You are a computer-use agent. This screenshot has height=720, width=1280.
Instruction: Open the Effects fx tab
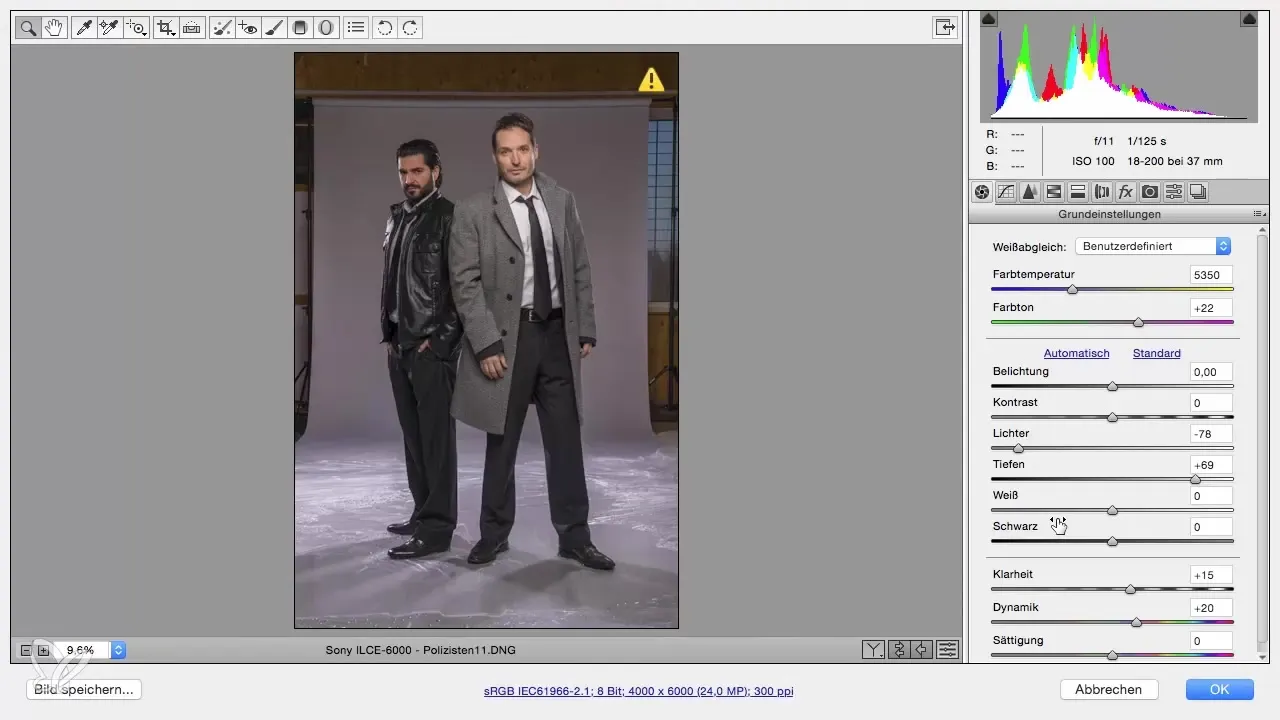[x=1126, y=192]
